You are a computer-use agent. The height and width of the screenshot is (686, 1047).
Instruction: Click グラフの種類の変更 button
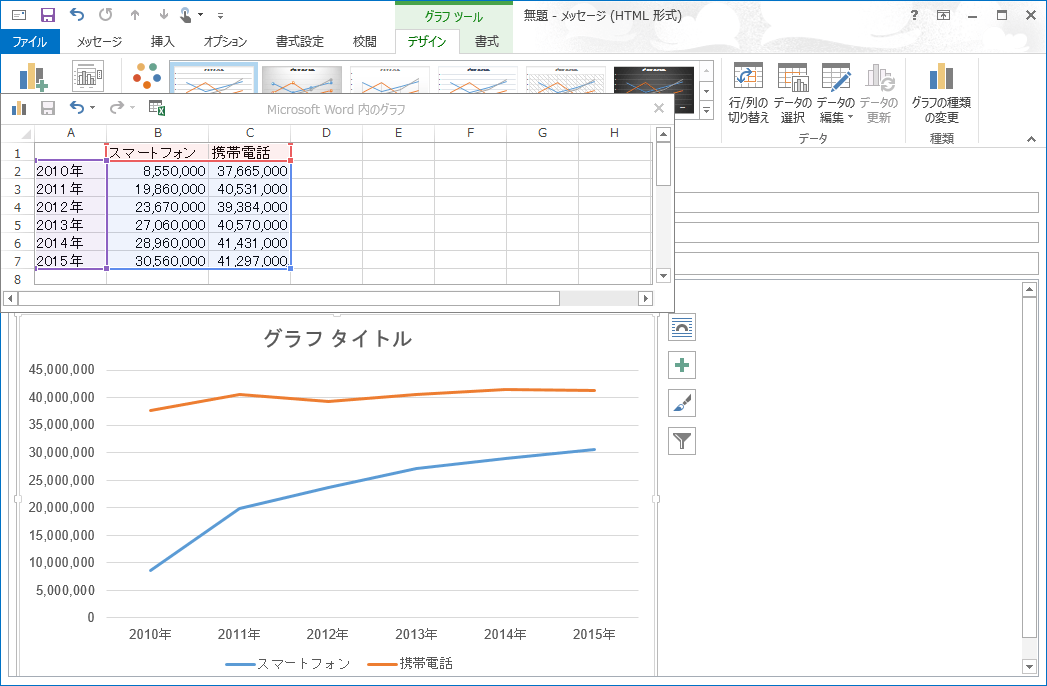pos(941,93)
